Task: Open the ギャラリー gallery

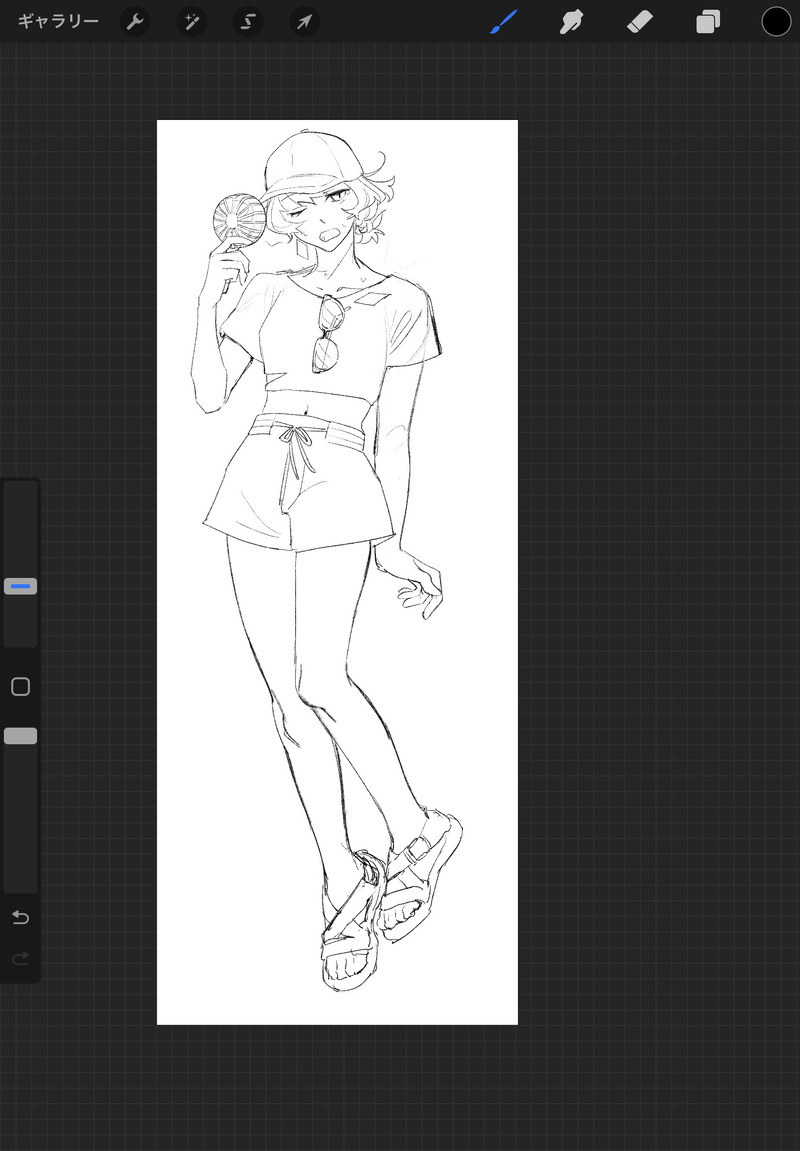Action: click(x=58, y=21)
